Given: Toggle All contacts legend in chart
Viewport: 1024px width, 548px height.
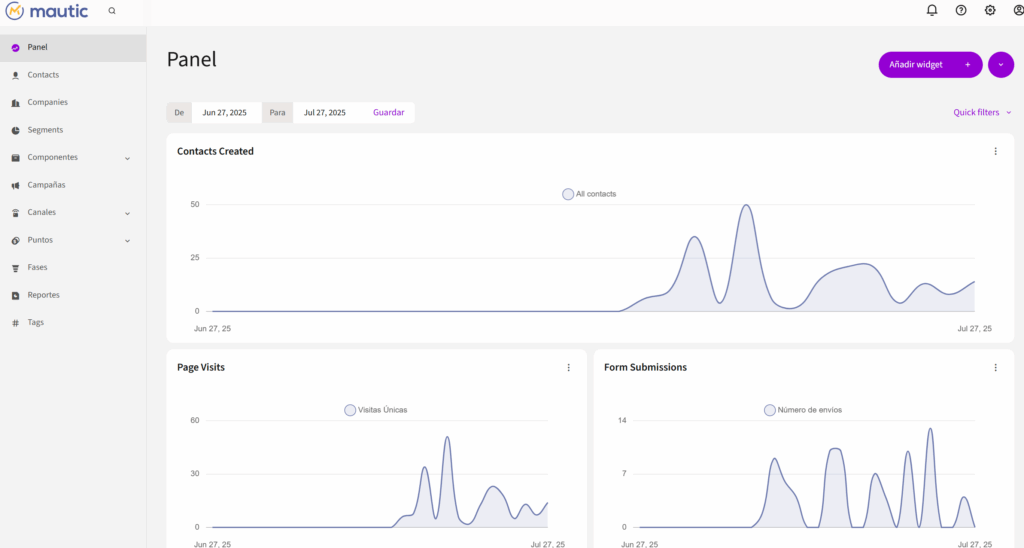Looking at the screenshot, I should click(589, 194).
